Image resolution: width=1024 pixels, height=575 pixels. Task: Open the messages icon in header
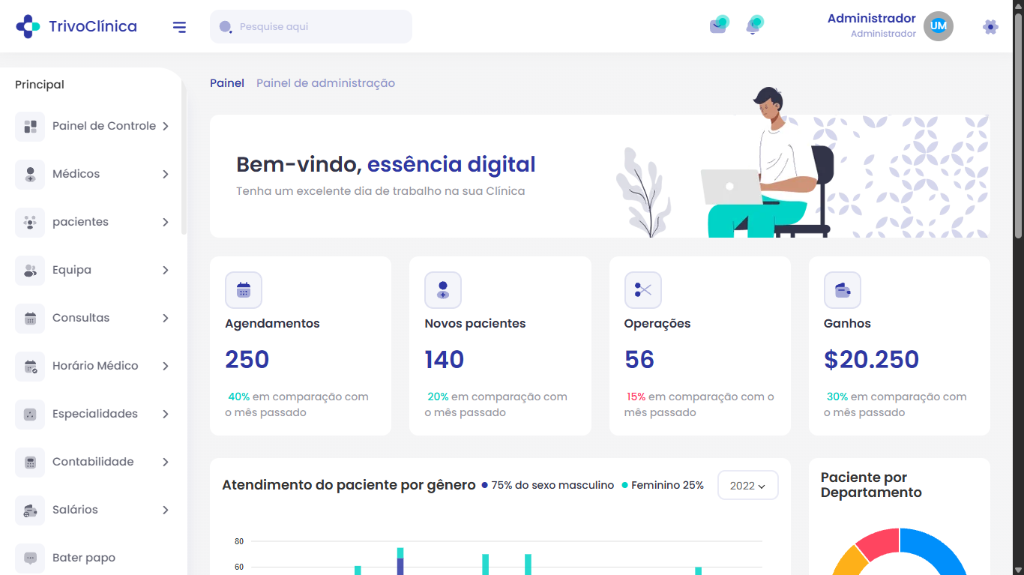(719, 25)
